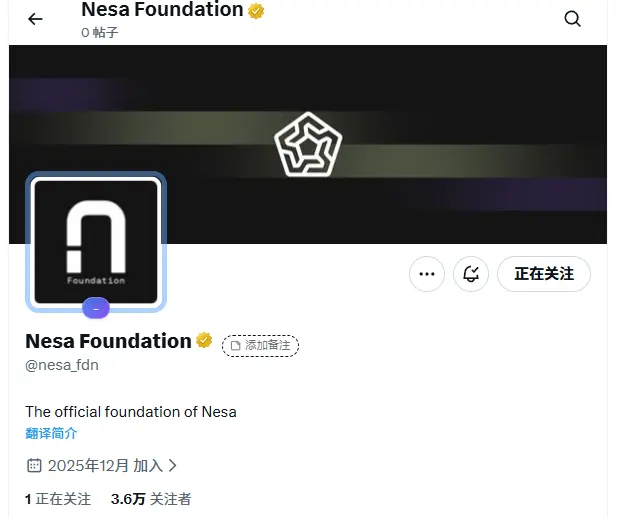This screenshot has height=517, width=621.
Task: Click the purple badge under avatar
Action: click(96, 308)
